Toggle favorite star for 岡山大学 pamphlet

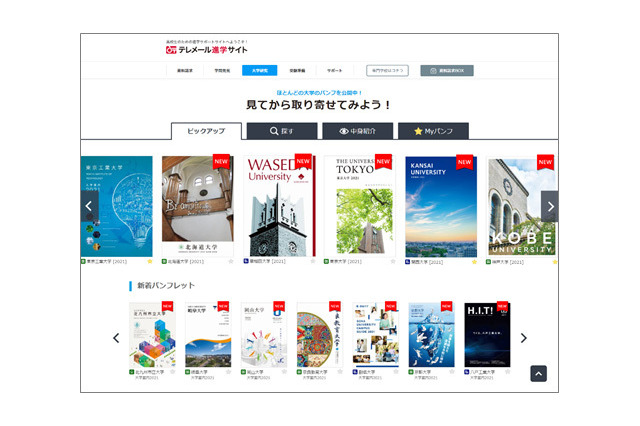(x=284, y=372)
